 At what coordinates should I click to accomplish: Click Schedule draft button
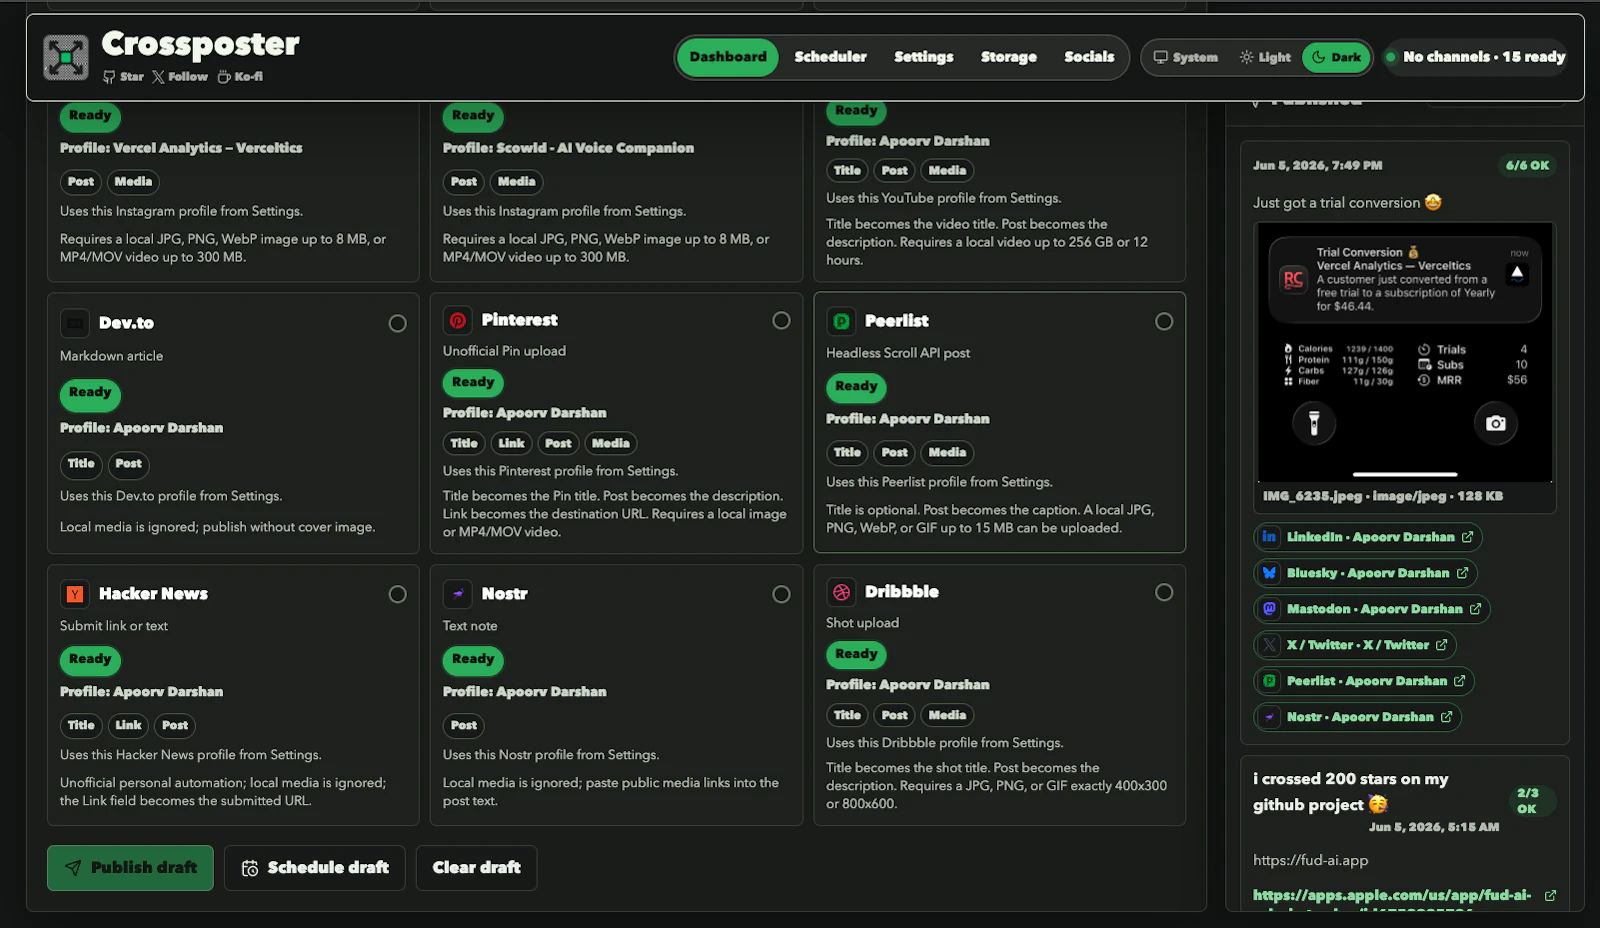[314, 868]
